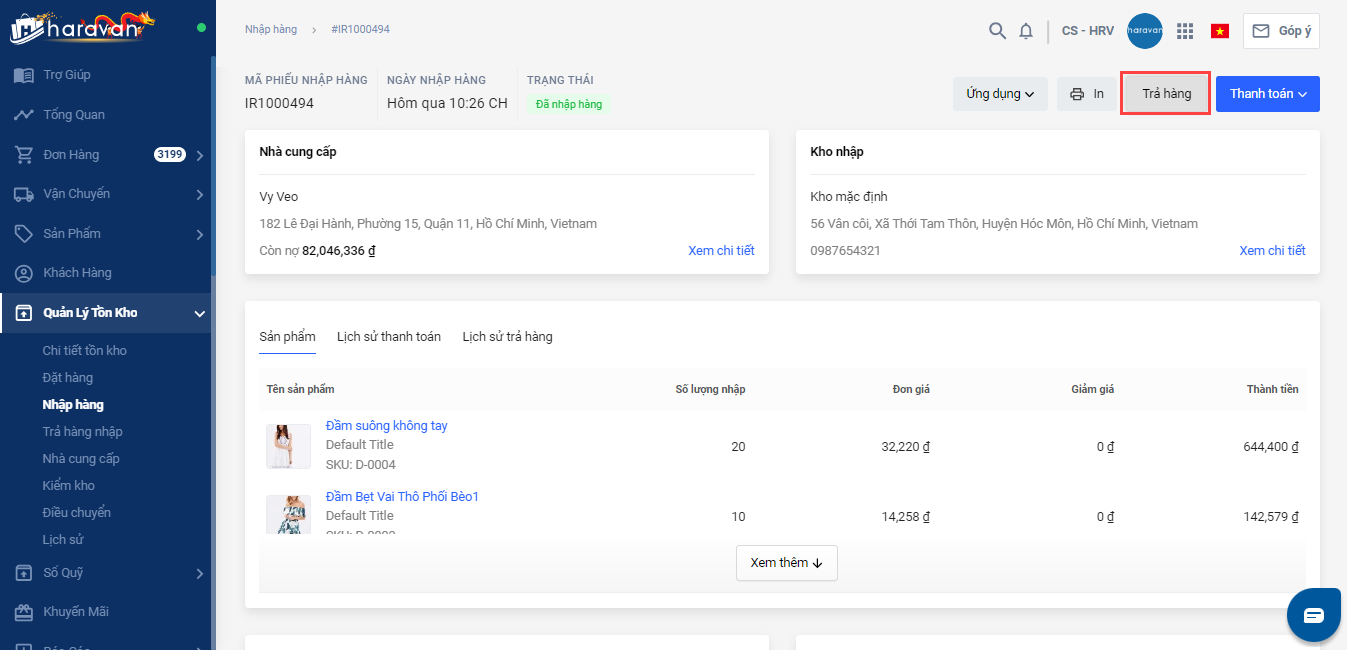
Task: Expand the Ứng dụng dropdown
Action: click(x=999, y=94)
